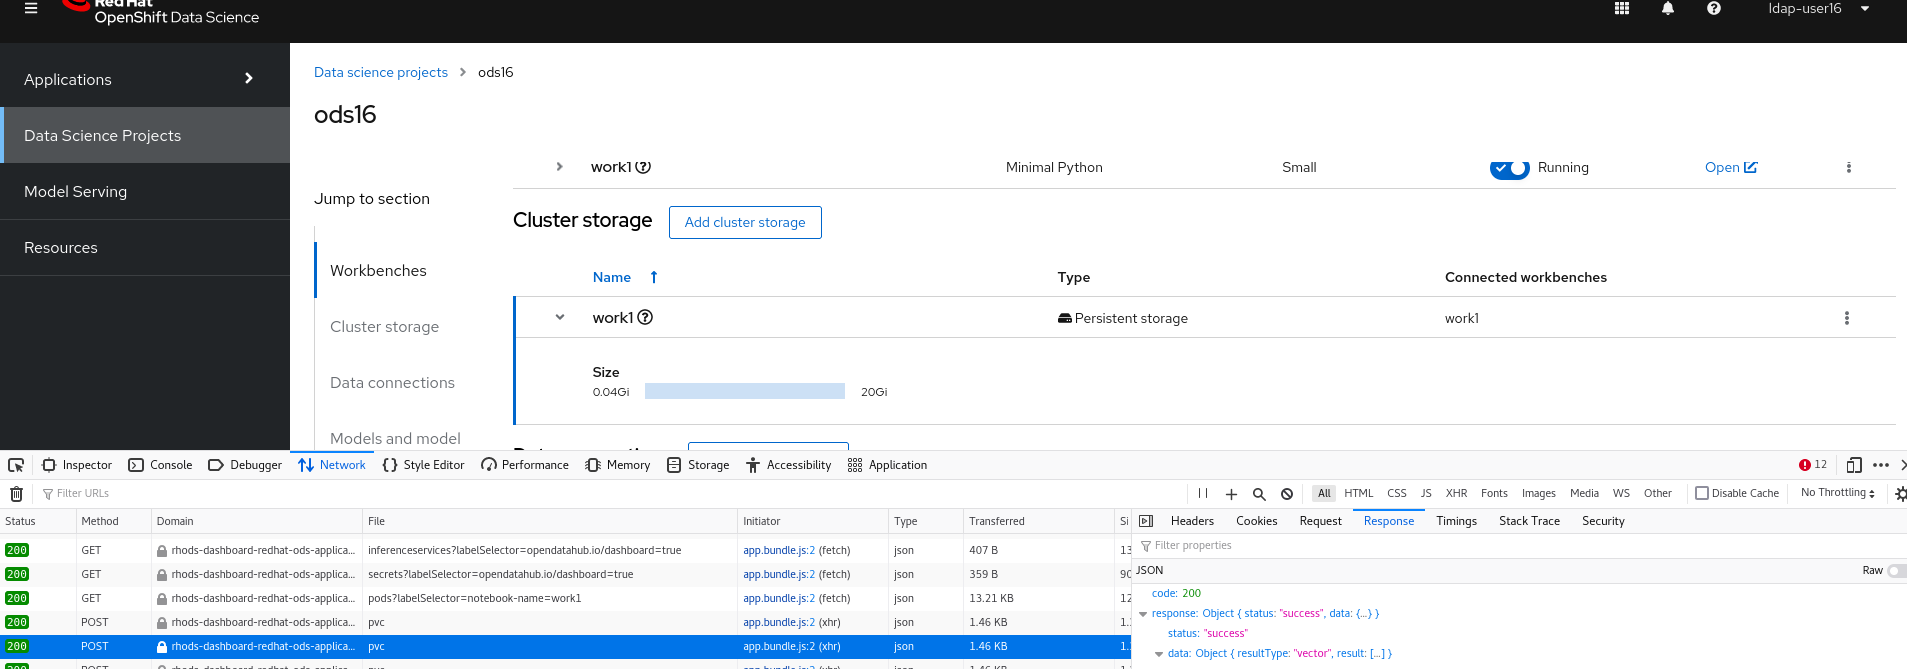Pause network log recording
Viewport: 1907px width, 669px height.
[x=1203, y=494]
